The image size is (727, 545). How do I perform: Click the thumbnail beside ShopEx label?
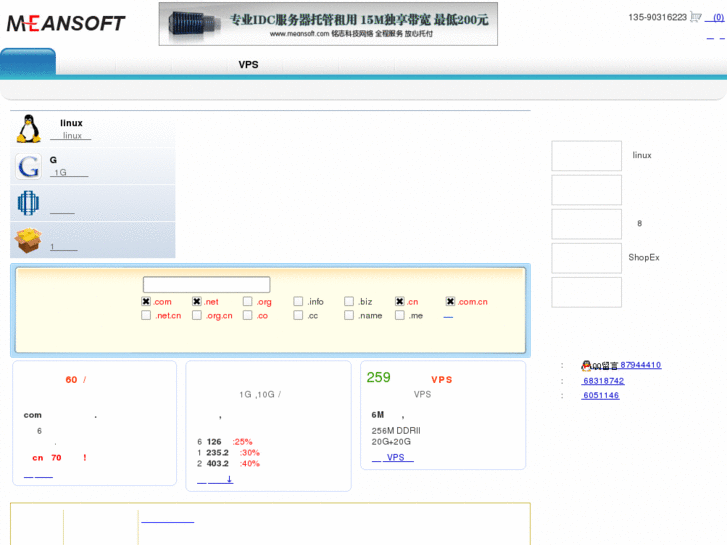[x=587, y=258]
